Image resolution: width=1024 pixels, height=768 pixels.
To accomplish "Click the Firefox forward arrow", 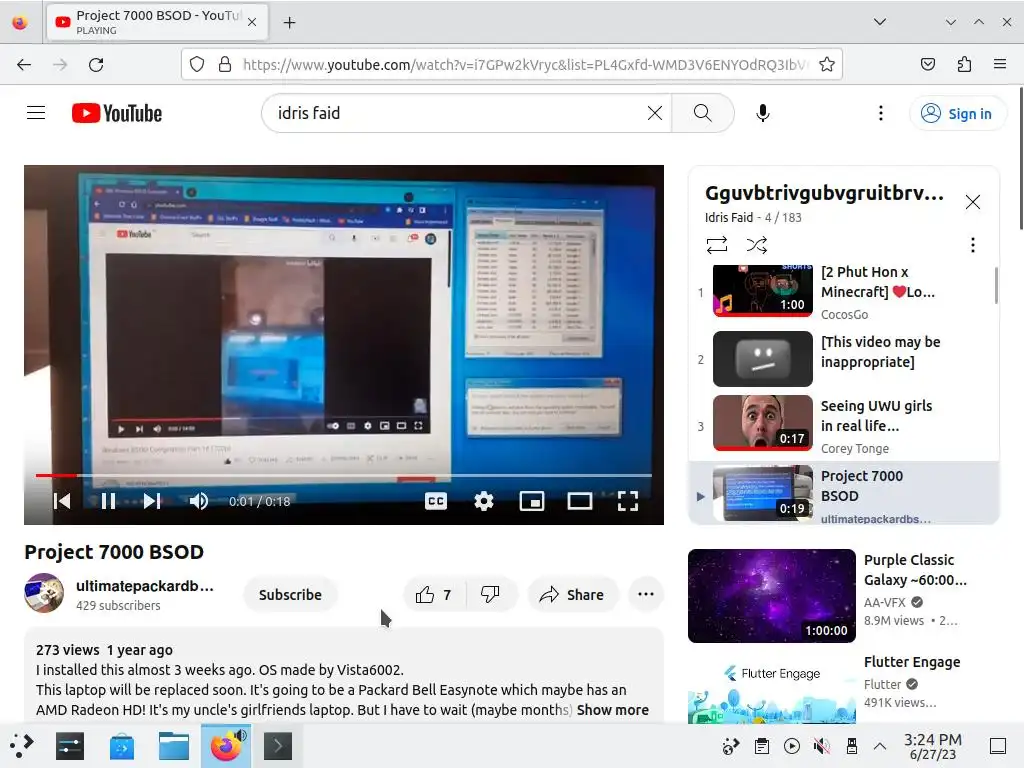I will coord(60,64).
